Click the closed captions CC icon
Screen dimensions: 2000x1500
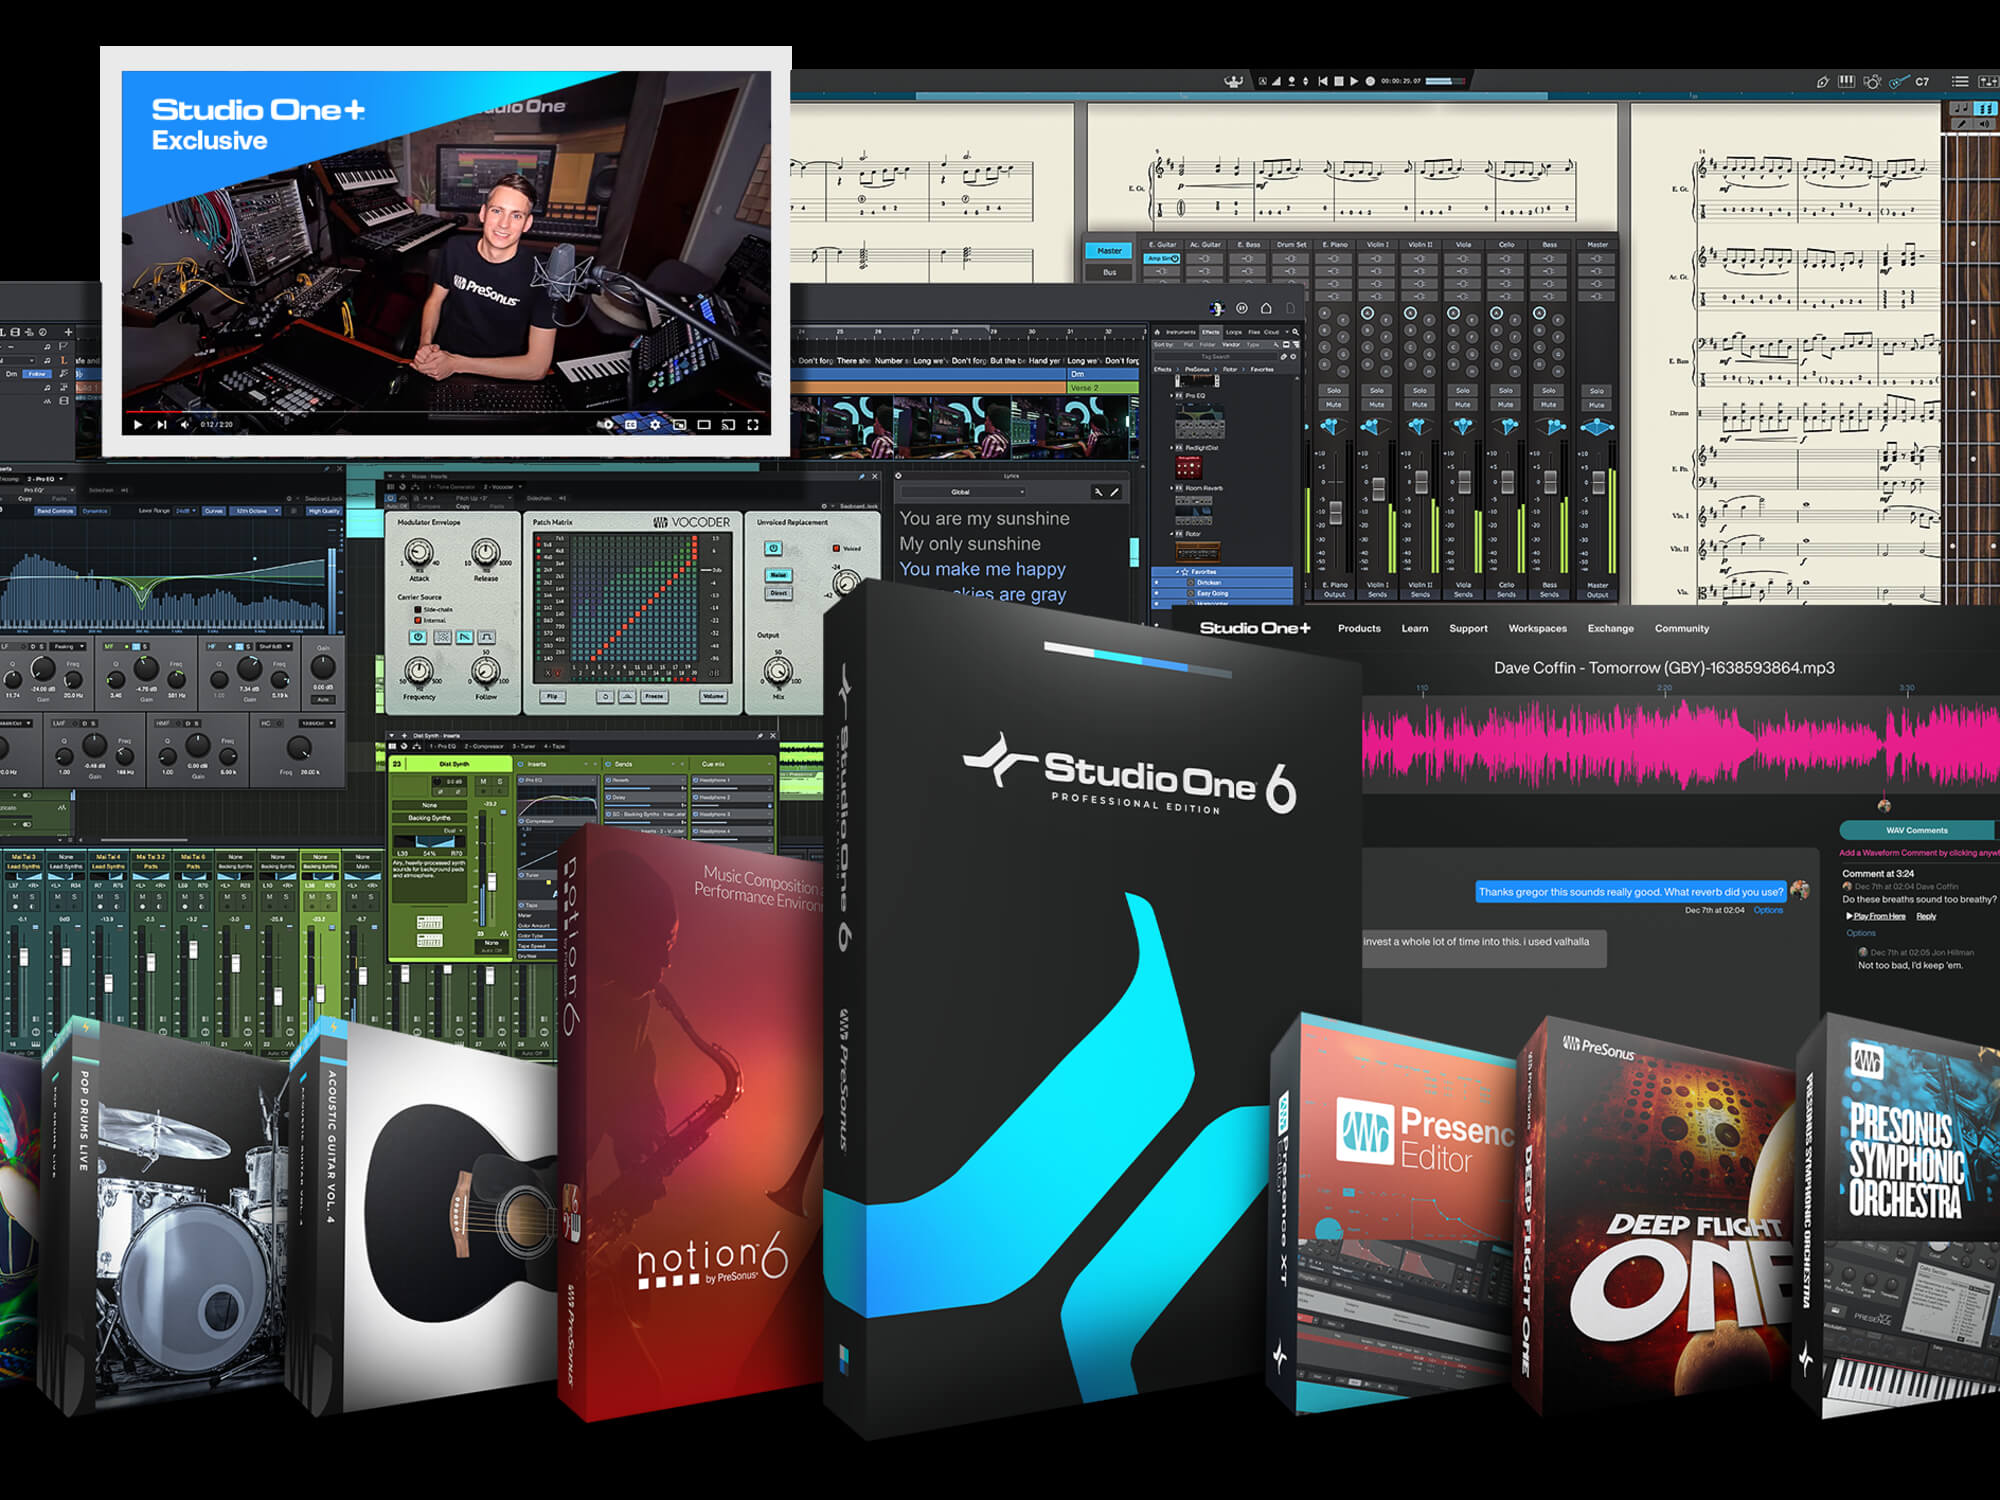click(631, 425)
